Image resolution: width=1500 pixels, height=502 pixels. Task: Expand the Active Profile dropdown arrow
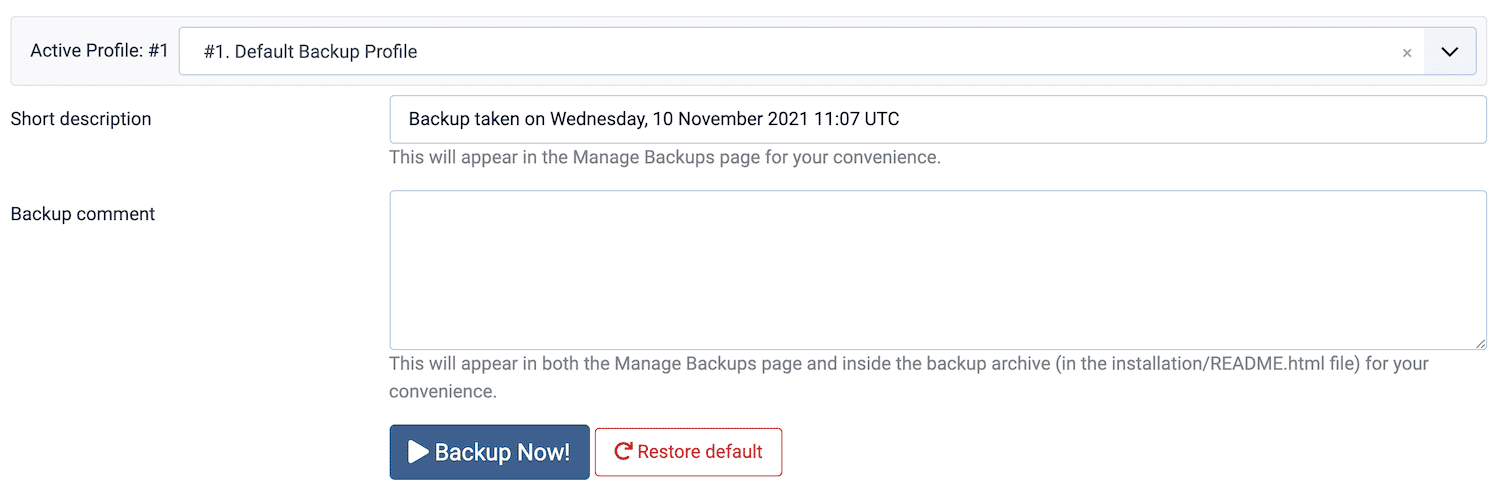(x=1449, y=52)
